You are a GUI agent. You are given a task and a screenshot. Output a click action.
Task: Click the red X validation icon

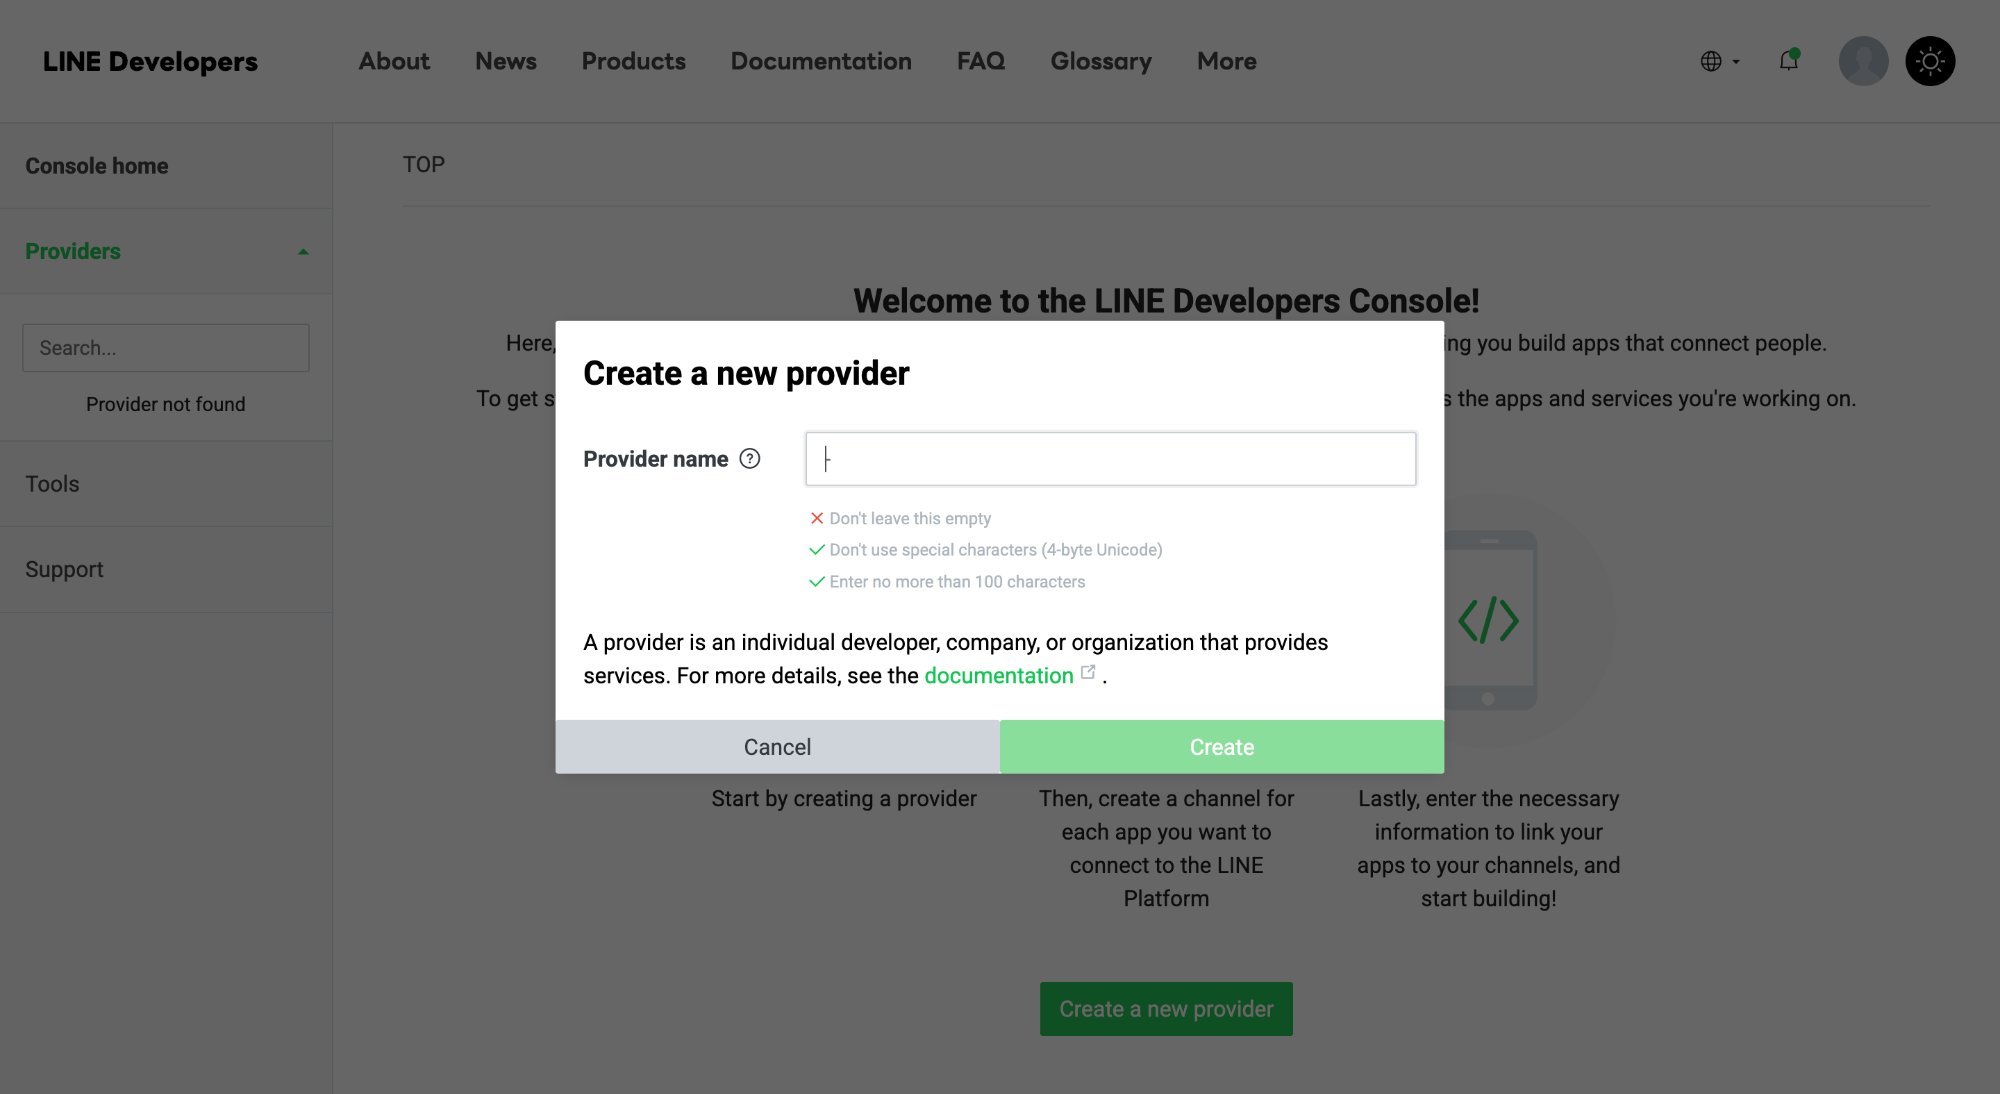[817, 518]
